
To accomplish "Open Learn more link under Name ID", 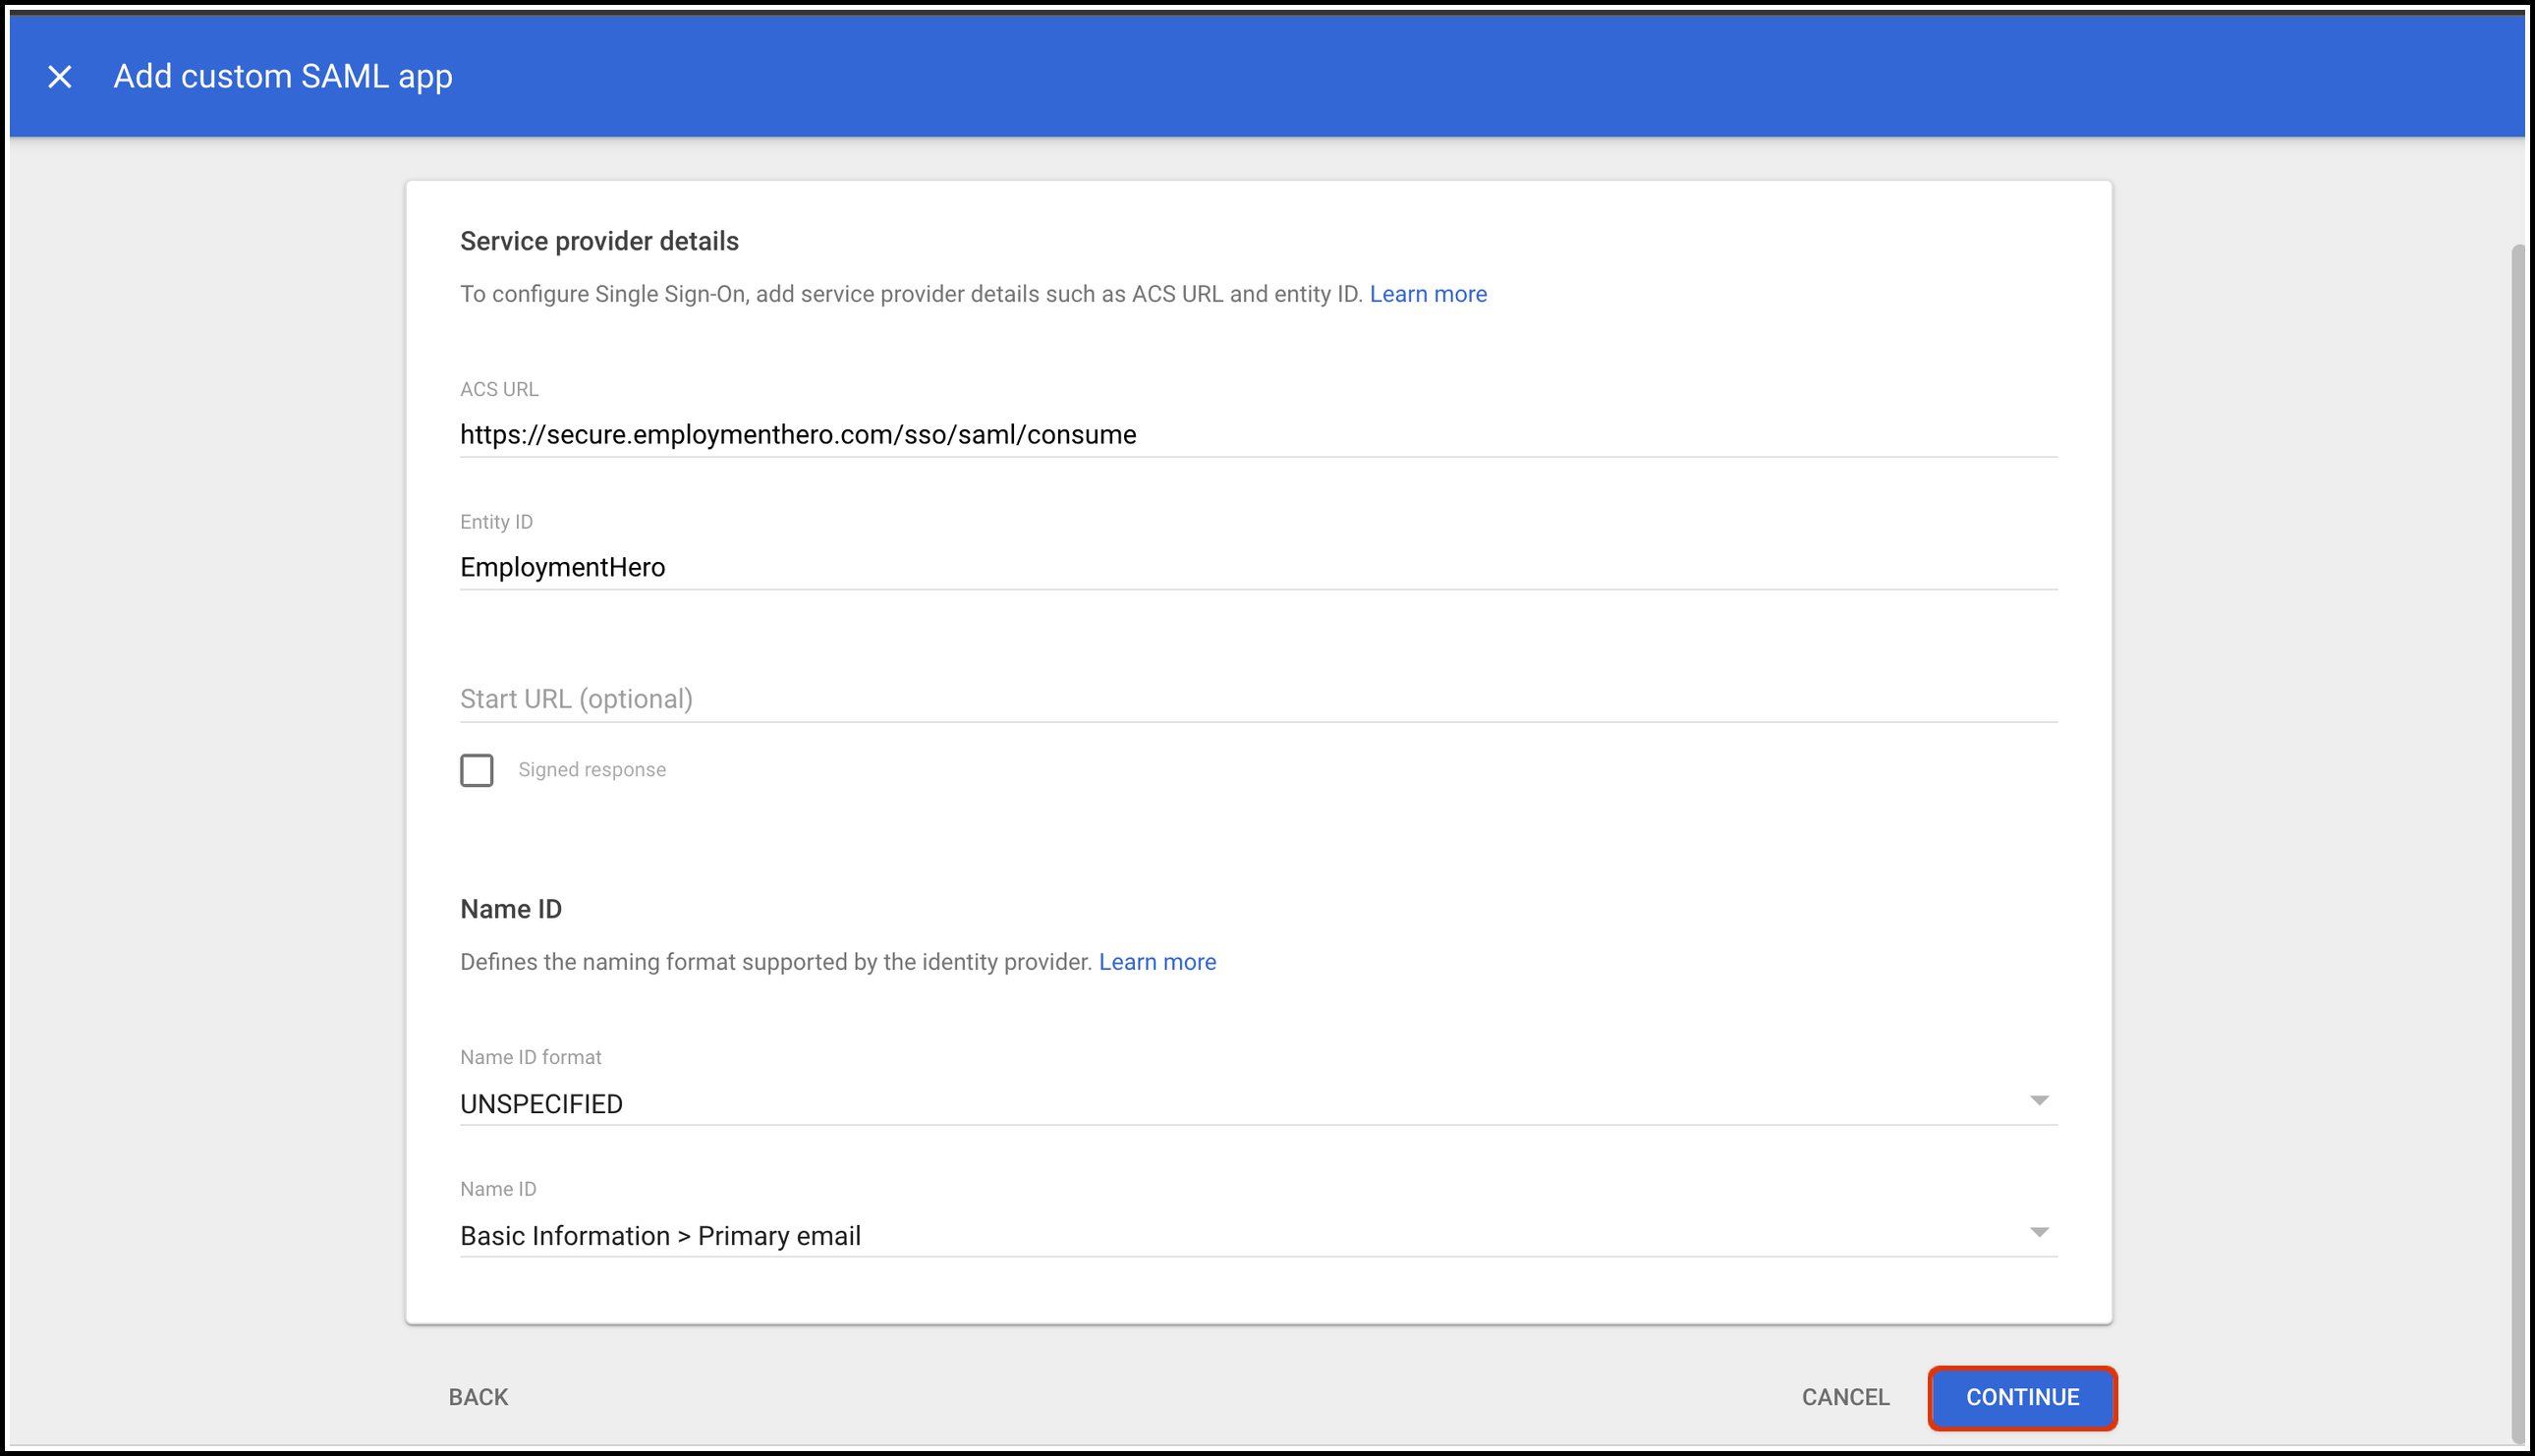I will (1157, 962).
